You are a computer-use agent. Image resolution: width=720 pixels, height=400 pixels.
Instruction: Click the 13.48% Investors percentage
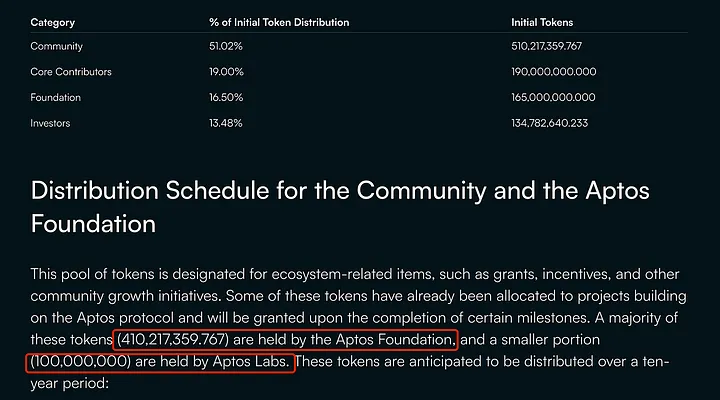(x=225, y=123)
